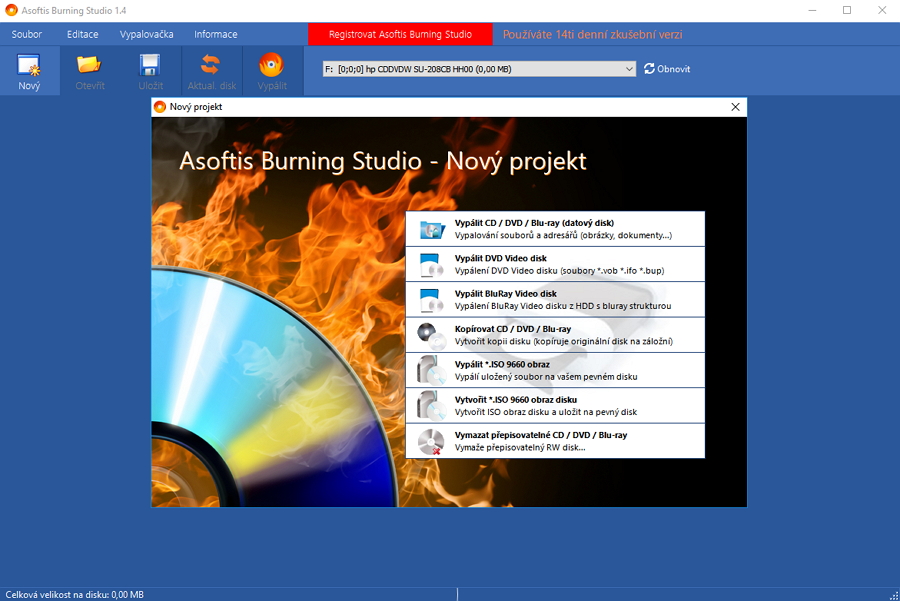
Task: Click the Aktual. disk refresh icon
Action: [x=211, y=64]
